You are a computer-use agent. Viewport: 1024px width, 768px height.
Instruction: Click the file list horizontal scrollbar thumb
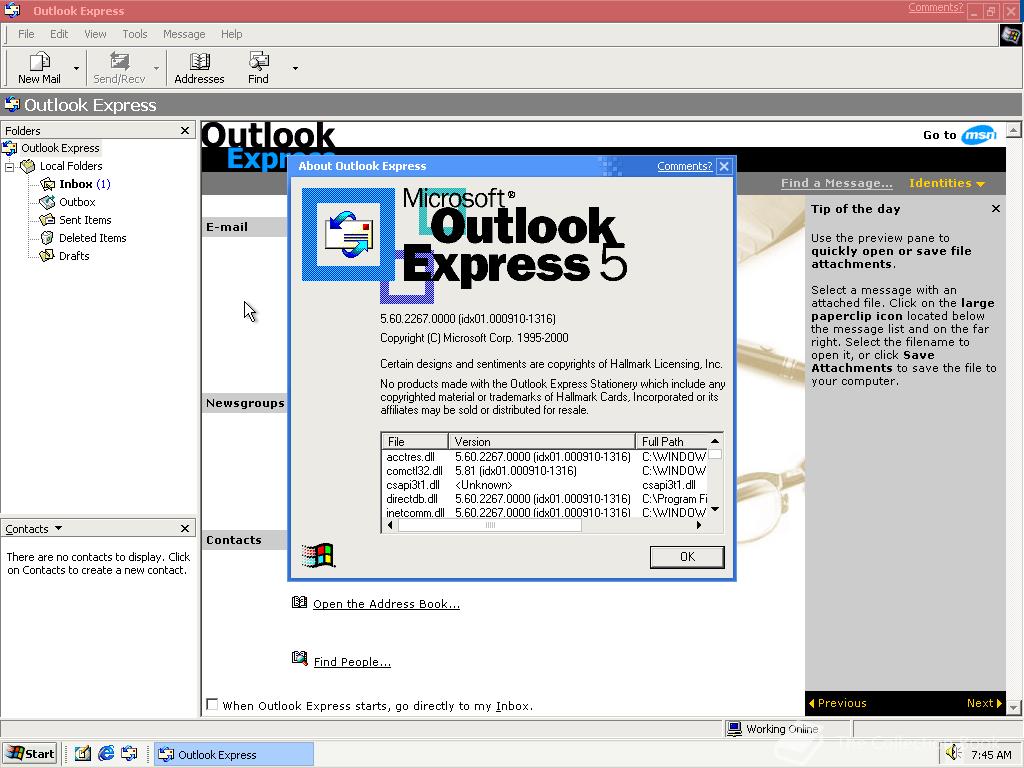[490, 525]
